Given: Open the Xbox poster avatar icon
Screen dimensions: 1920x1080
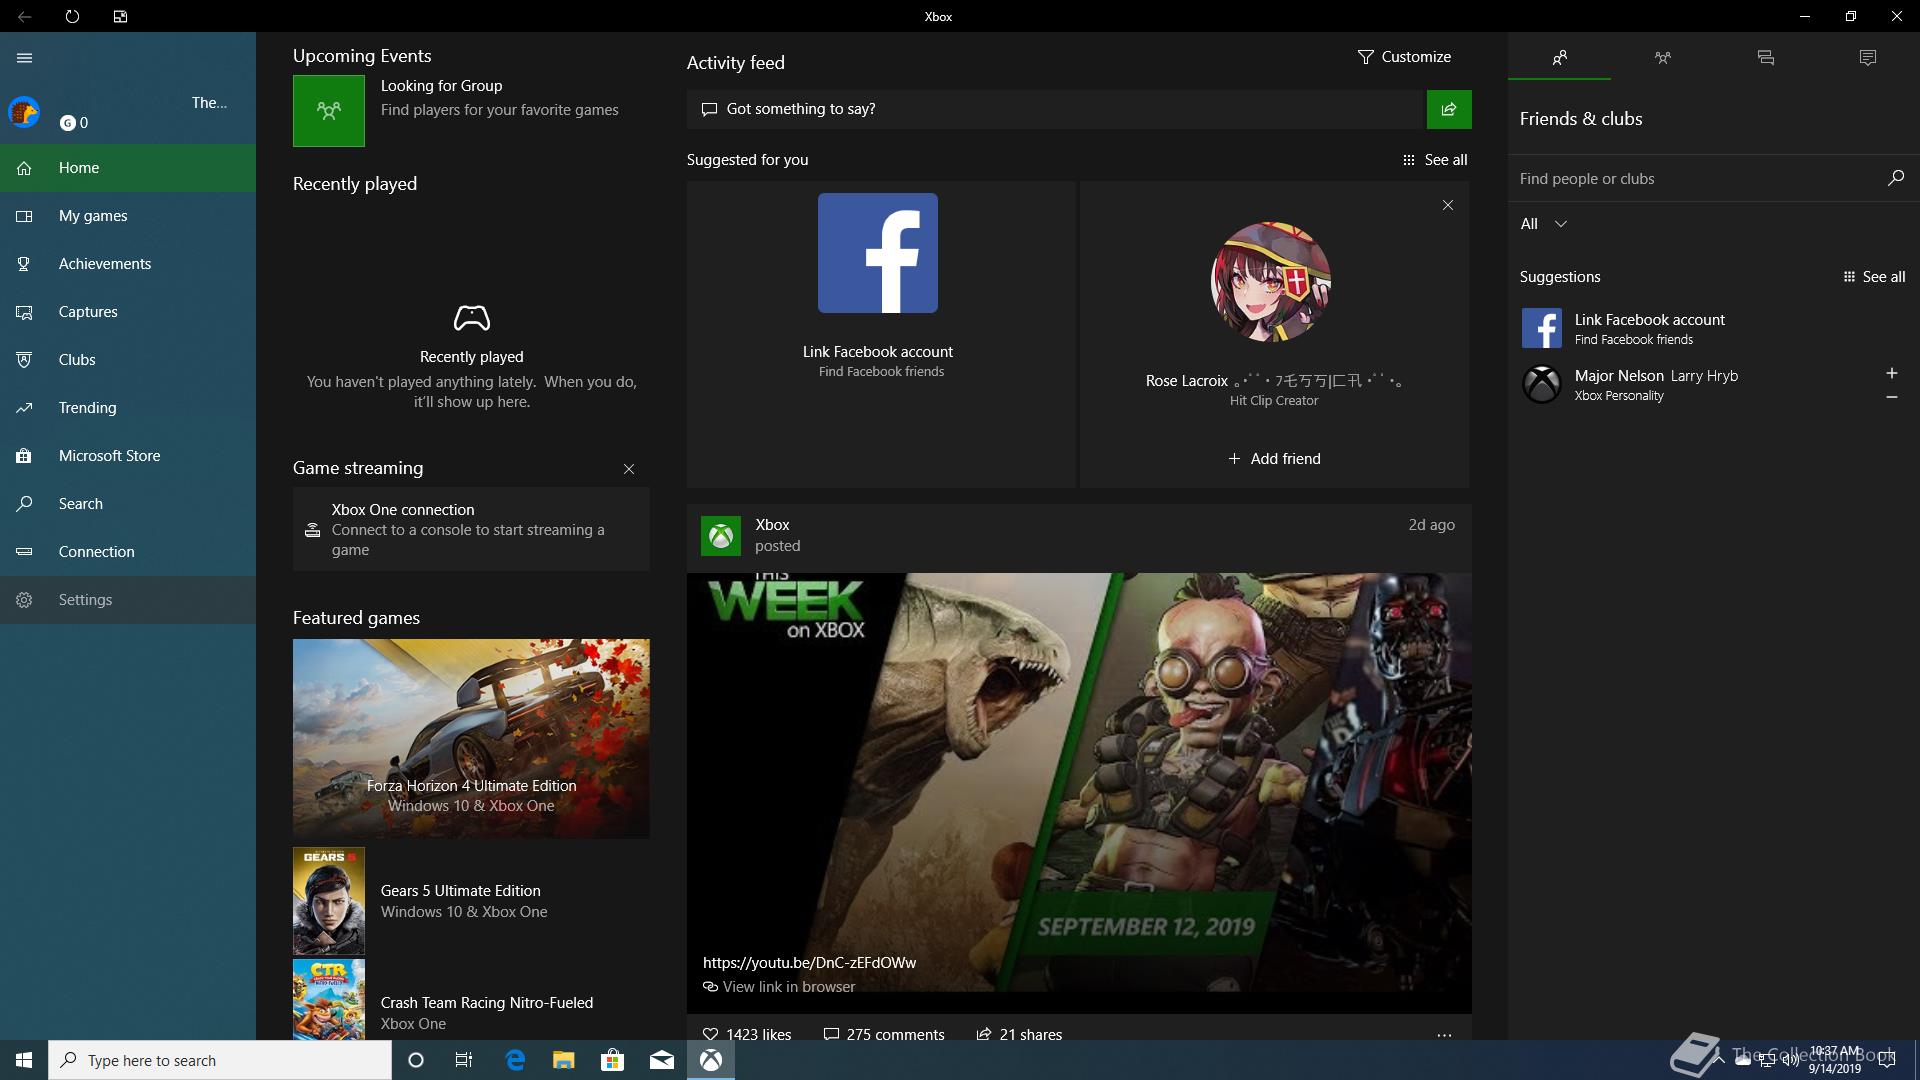Looking at the screenshot, I should 721,536.
